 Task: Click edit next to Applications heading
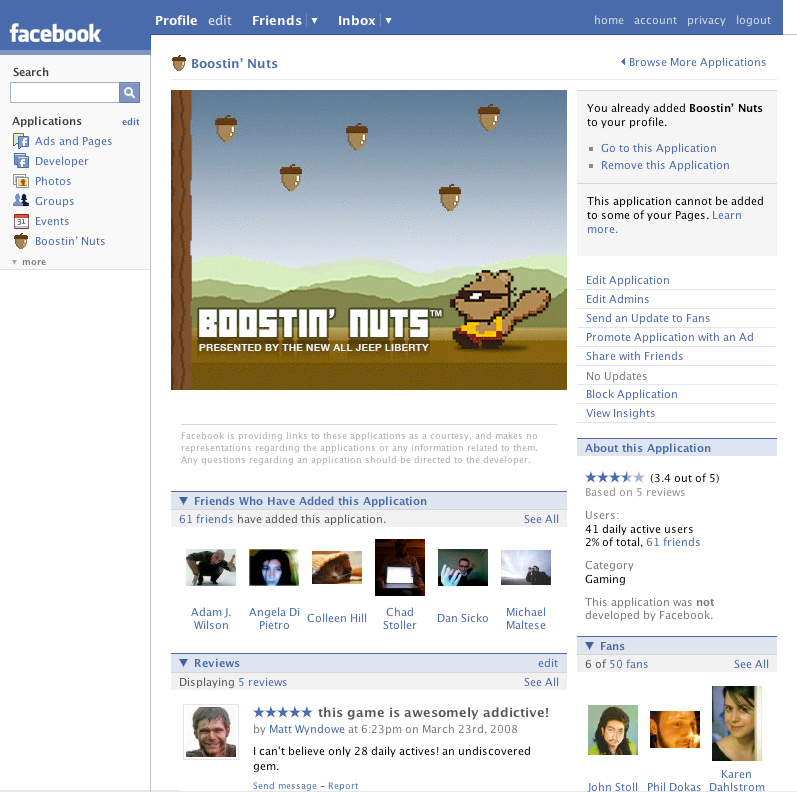pyautogui.click(x=131, y=121)
